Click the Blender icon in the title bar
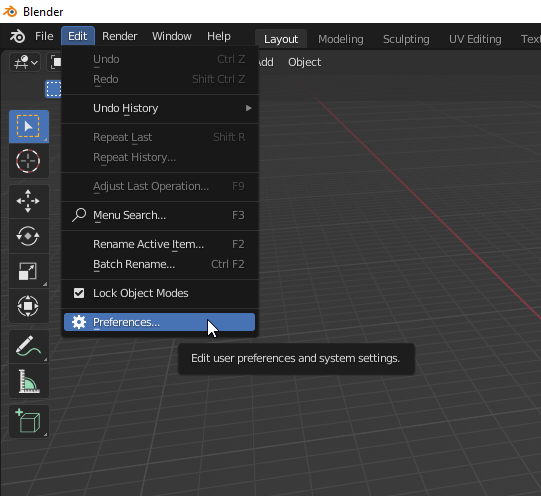 pos(10,11)
